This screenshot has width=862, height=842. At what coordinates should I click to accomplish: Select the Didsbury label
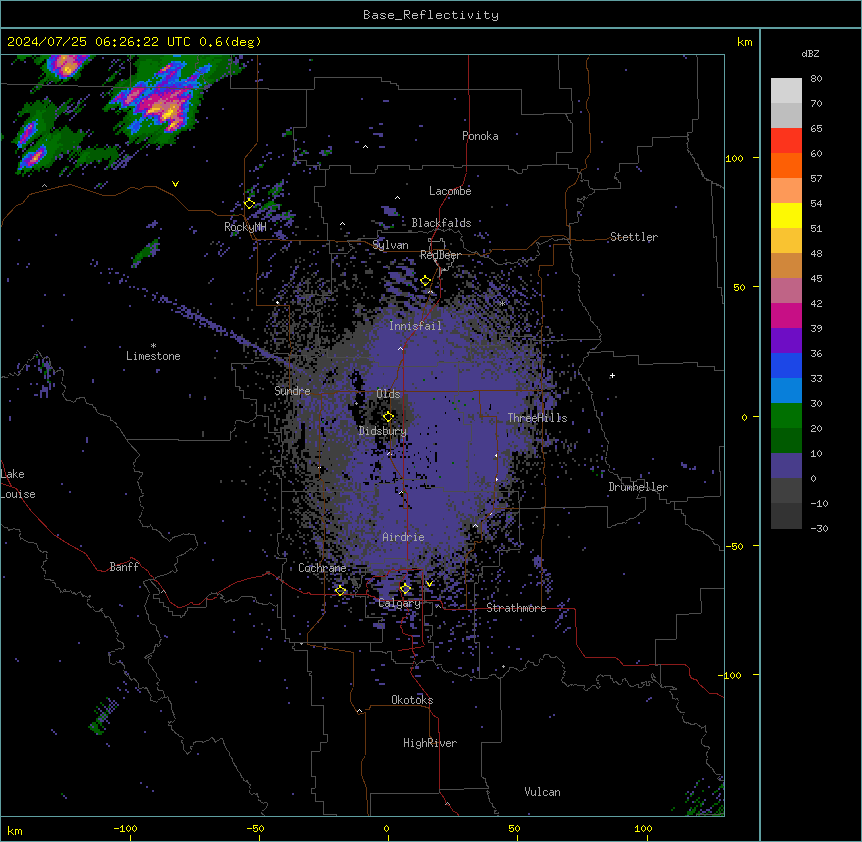click(x=382, y=431)
